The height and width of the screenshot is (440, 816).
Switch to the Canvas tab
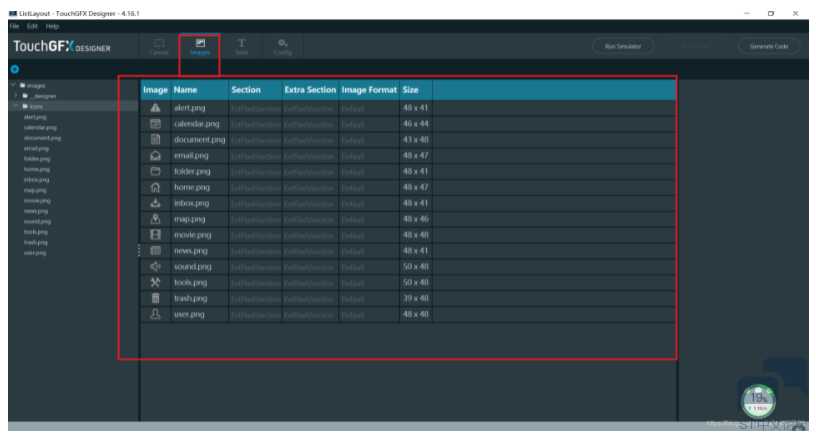[159, 46]
